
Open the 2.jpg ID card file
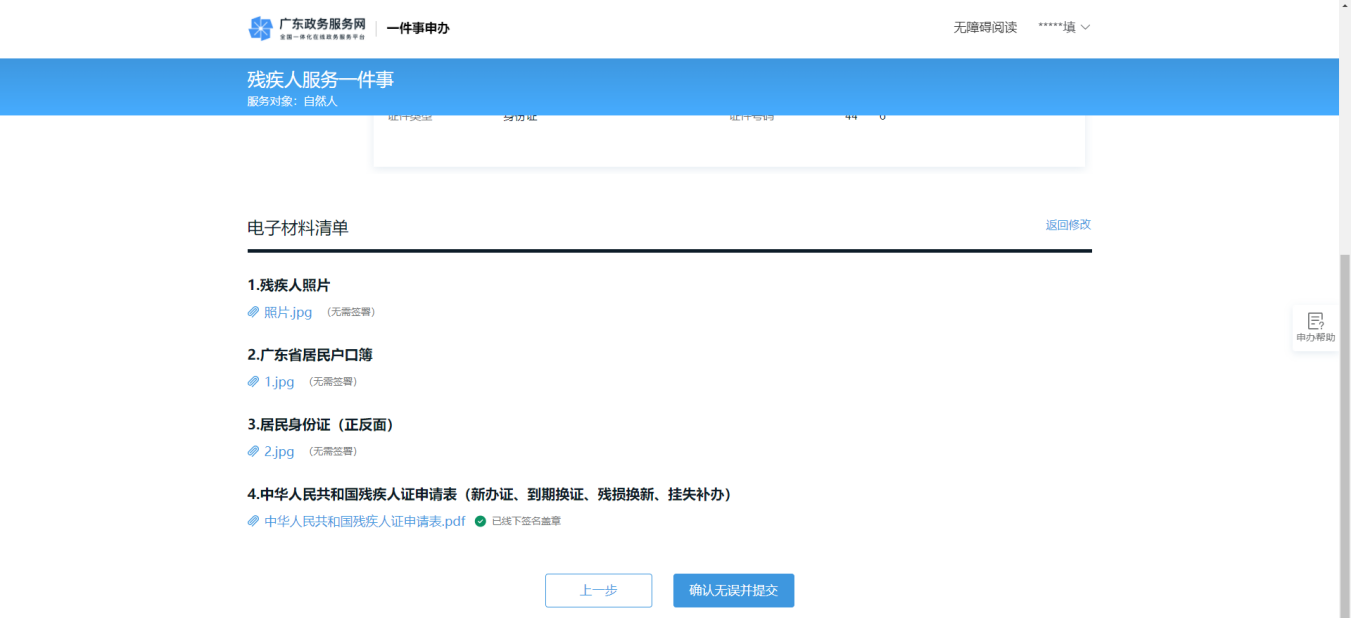click(x=279, y=451)
